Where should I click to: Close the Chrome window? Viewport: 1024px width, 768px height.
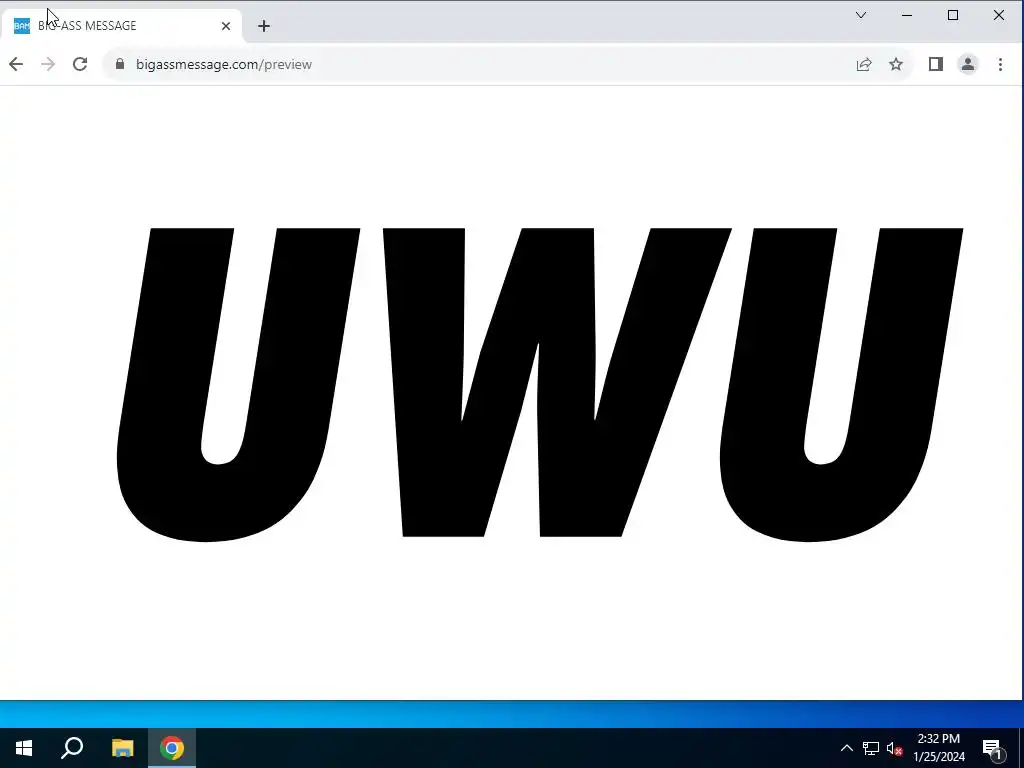pyautogui.click(x=999, y=15)
